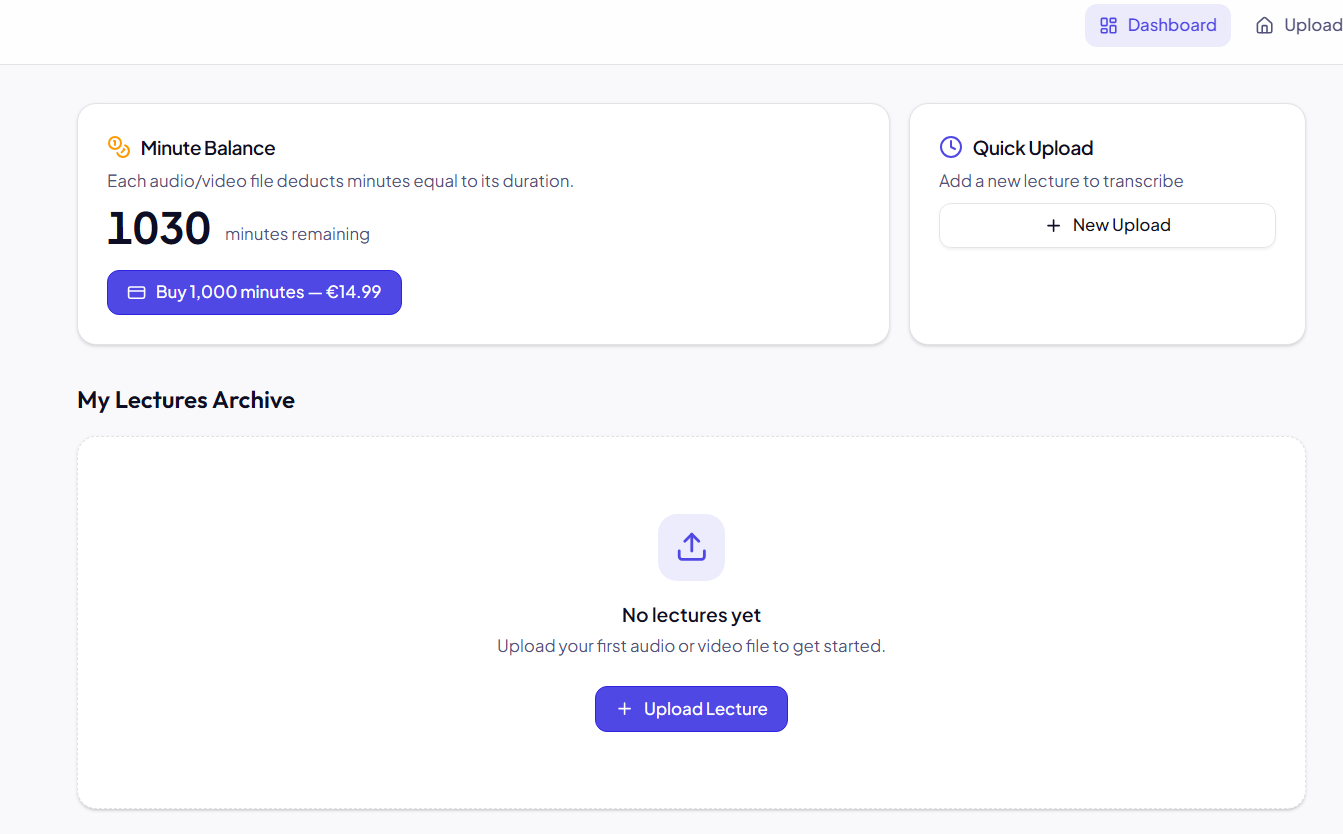The image size is (1343, 834).
Task: Click the home icon next to Upload
Action: point(1263,24)
